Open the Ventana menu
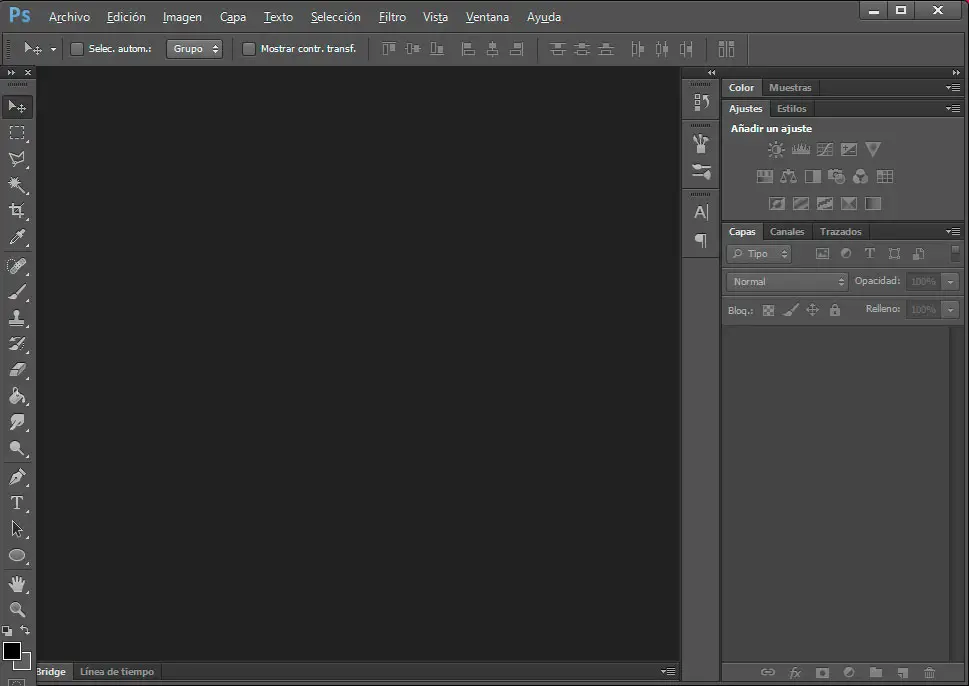This screenshot has width=969, height=686. click(x=487, y=17)
